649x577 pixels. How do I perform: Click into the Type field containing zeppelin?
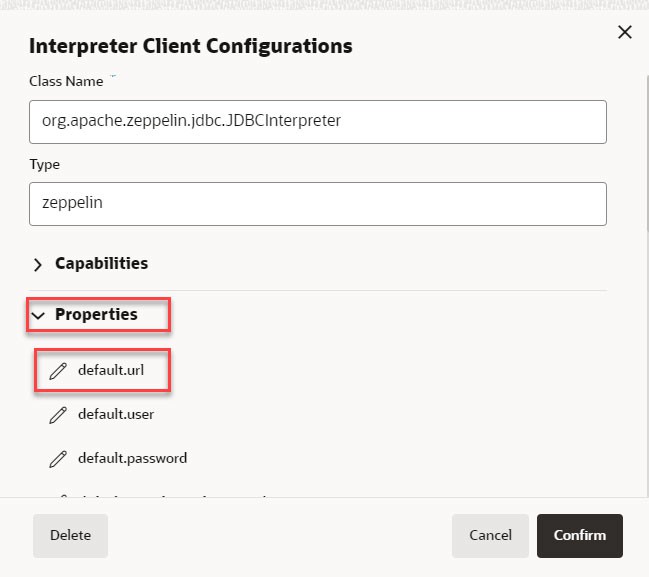318,203
